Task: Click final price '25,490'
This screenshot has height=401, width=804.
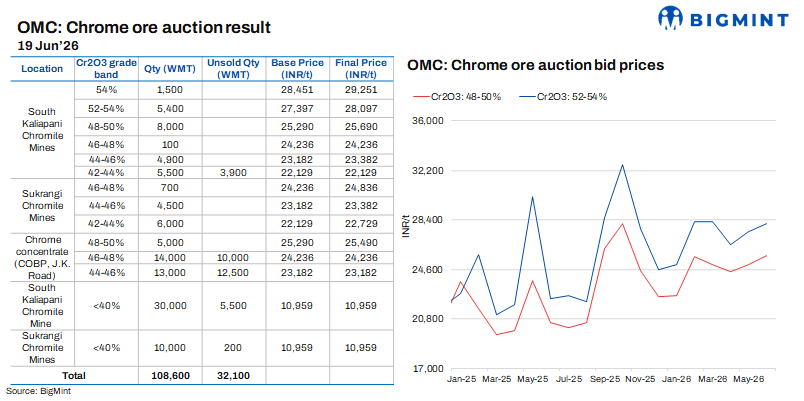Action: tap(363, 242)
